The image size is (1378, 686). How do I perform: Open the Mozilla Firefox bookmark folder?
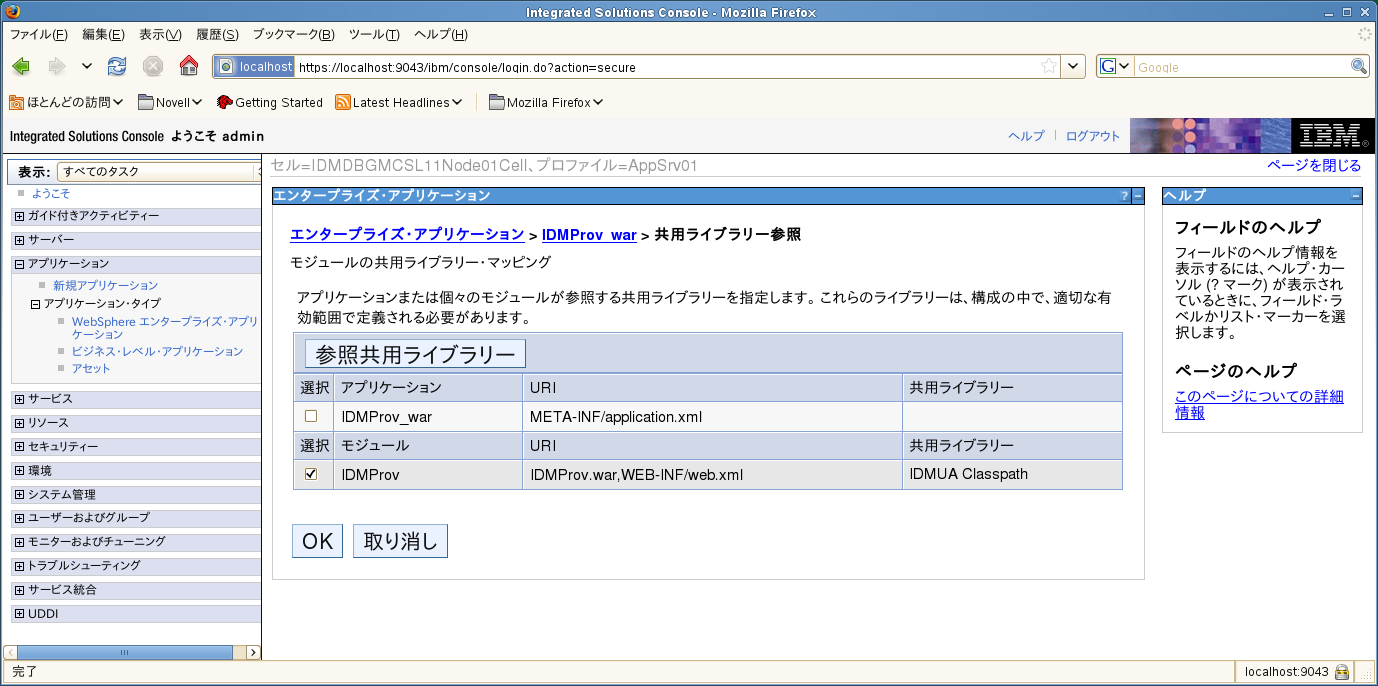tap(546, 102)
